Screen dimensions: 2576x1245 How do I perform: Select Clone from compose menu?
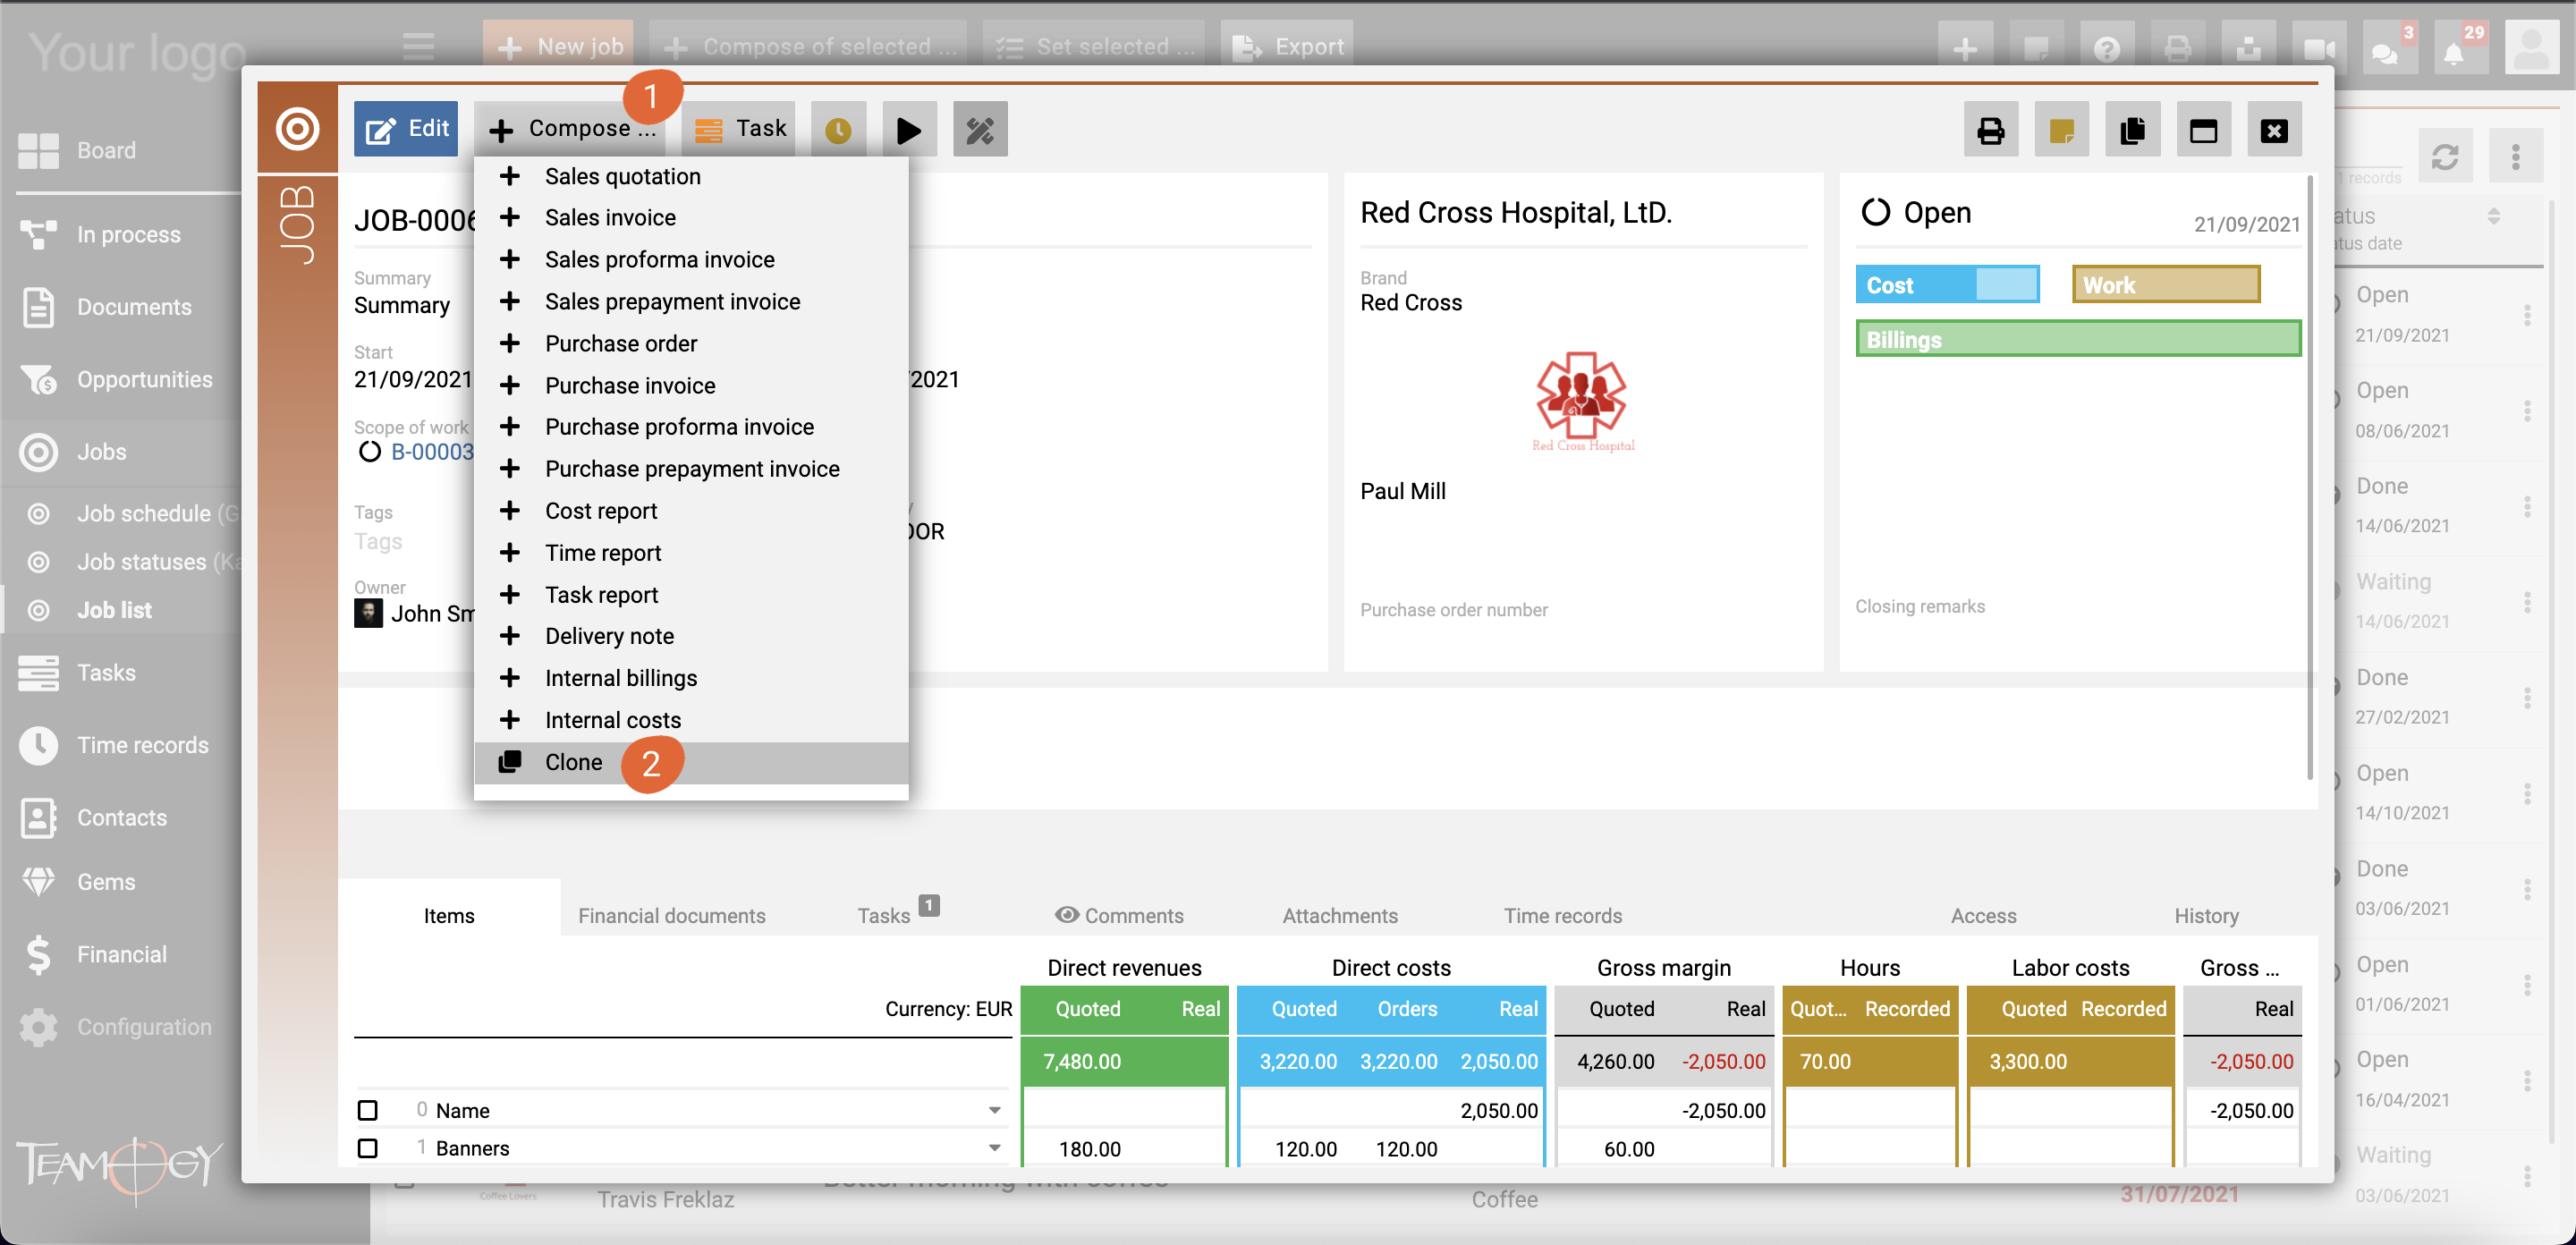point(691,762)
